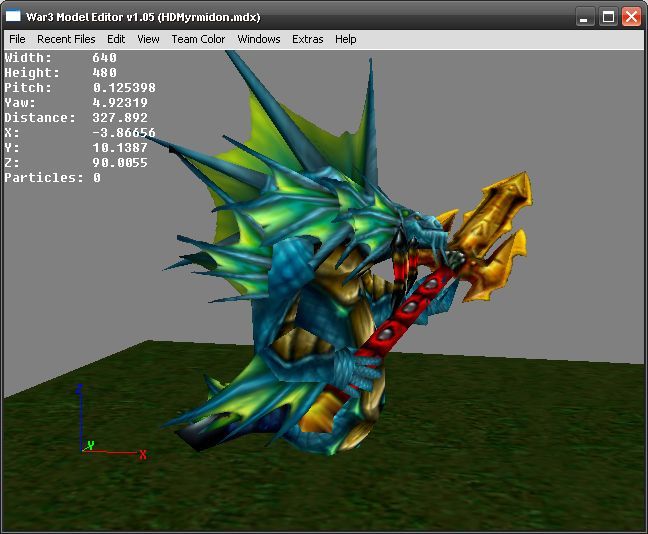Image resolution: width=648 pixels, height=534 pixels.
Task: Click the Pitch value 0.125398
Action: point(124,88)
